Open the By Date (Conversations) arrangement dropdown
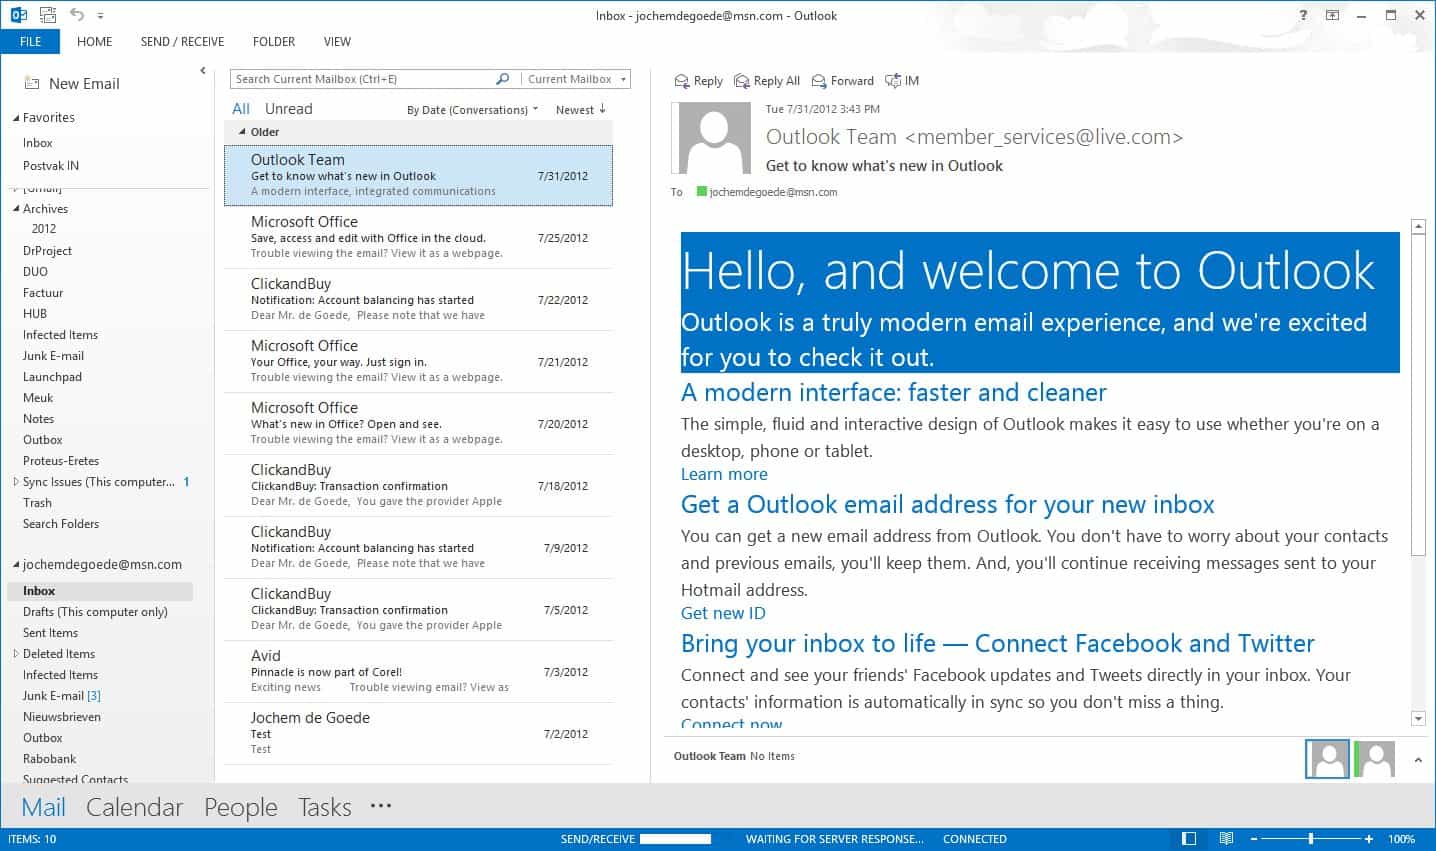 pos(472,110)
